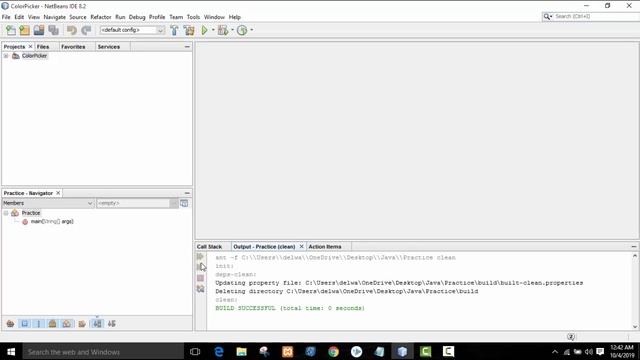Open the Navigate menu

tap(55, 17)
